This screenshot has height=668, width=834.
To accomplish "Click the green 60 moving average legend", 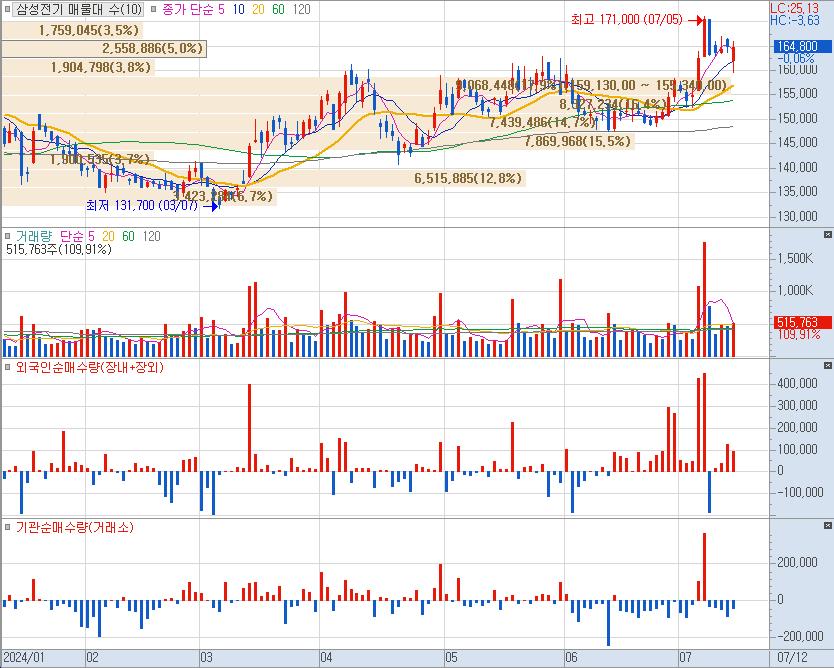I will click(277, 9).
